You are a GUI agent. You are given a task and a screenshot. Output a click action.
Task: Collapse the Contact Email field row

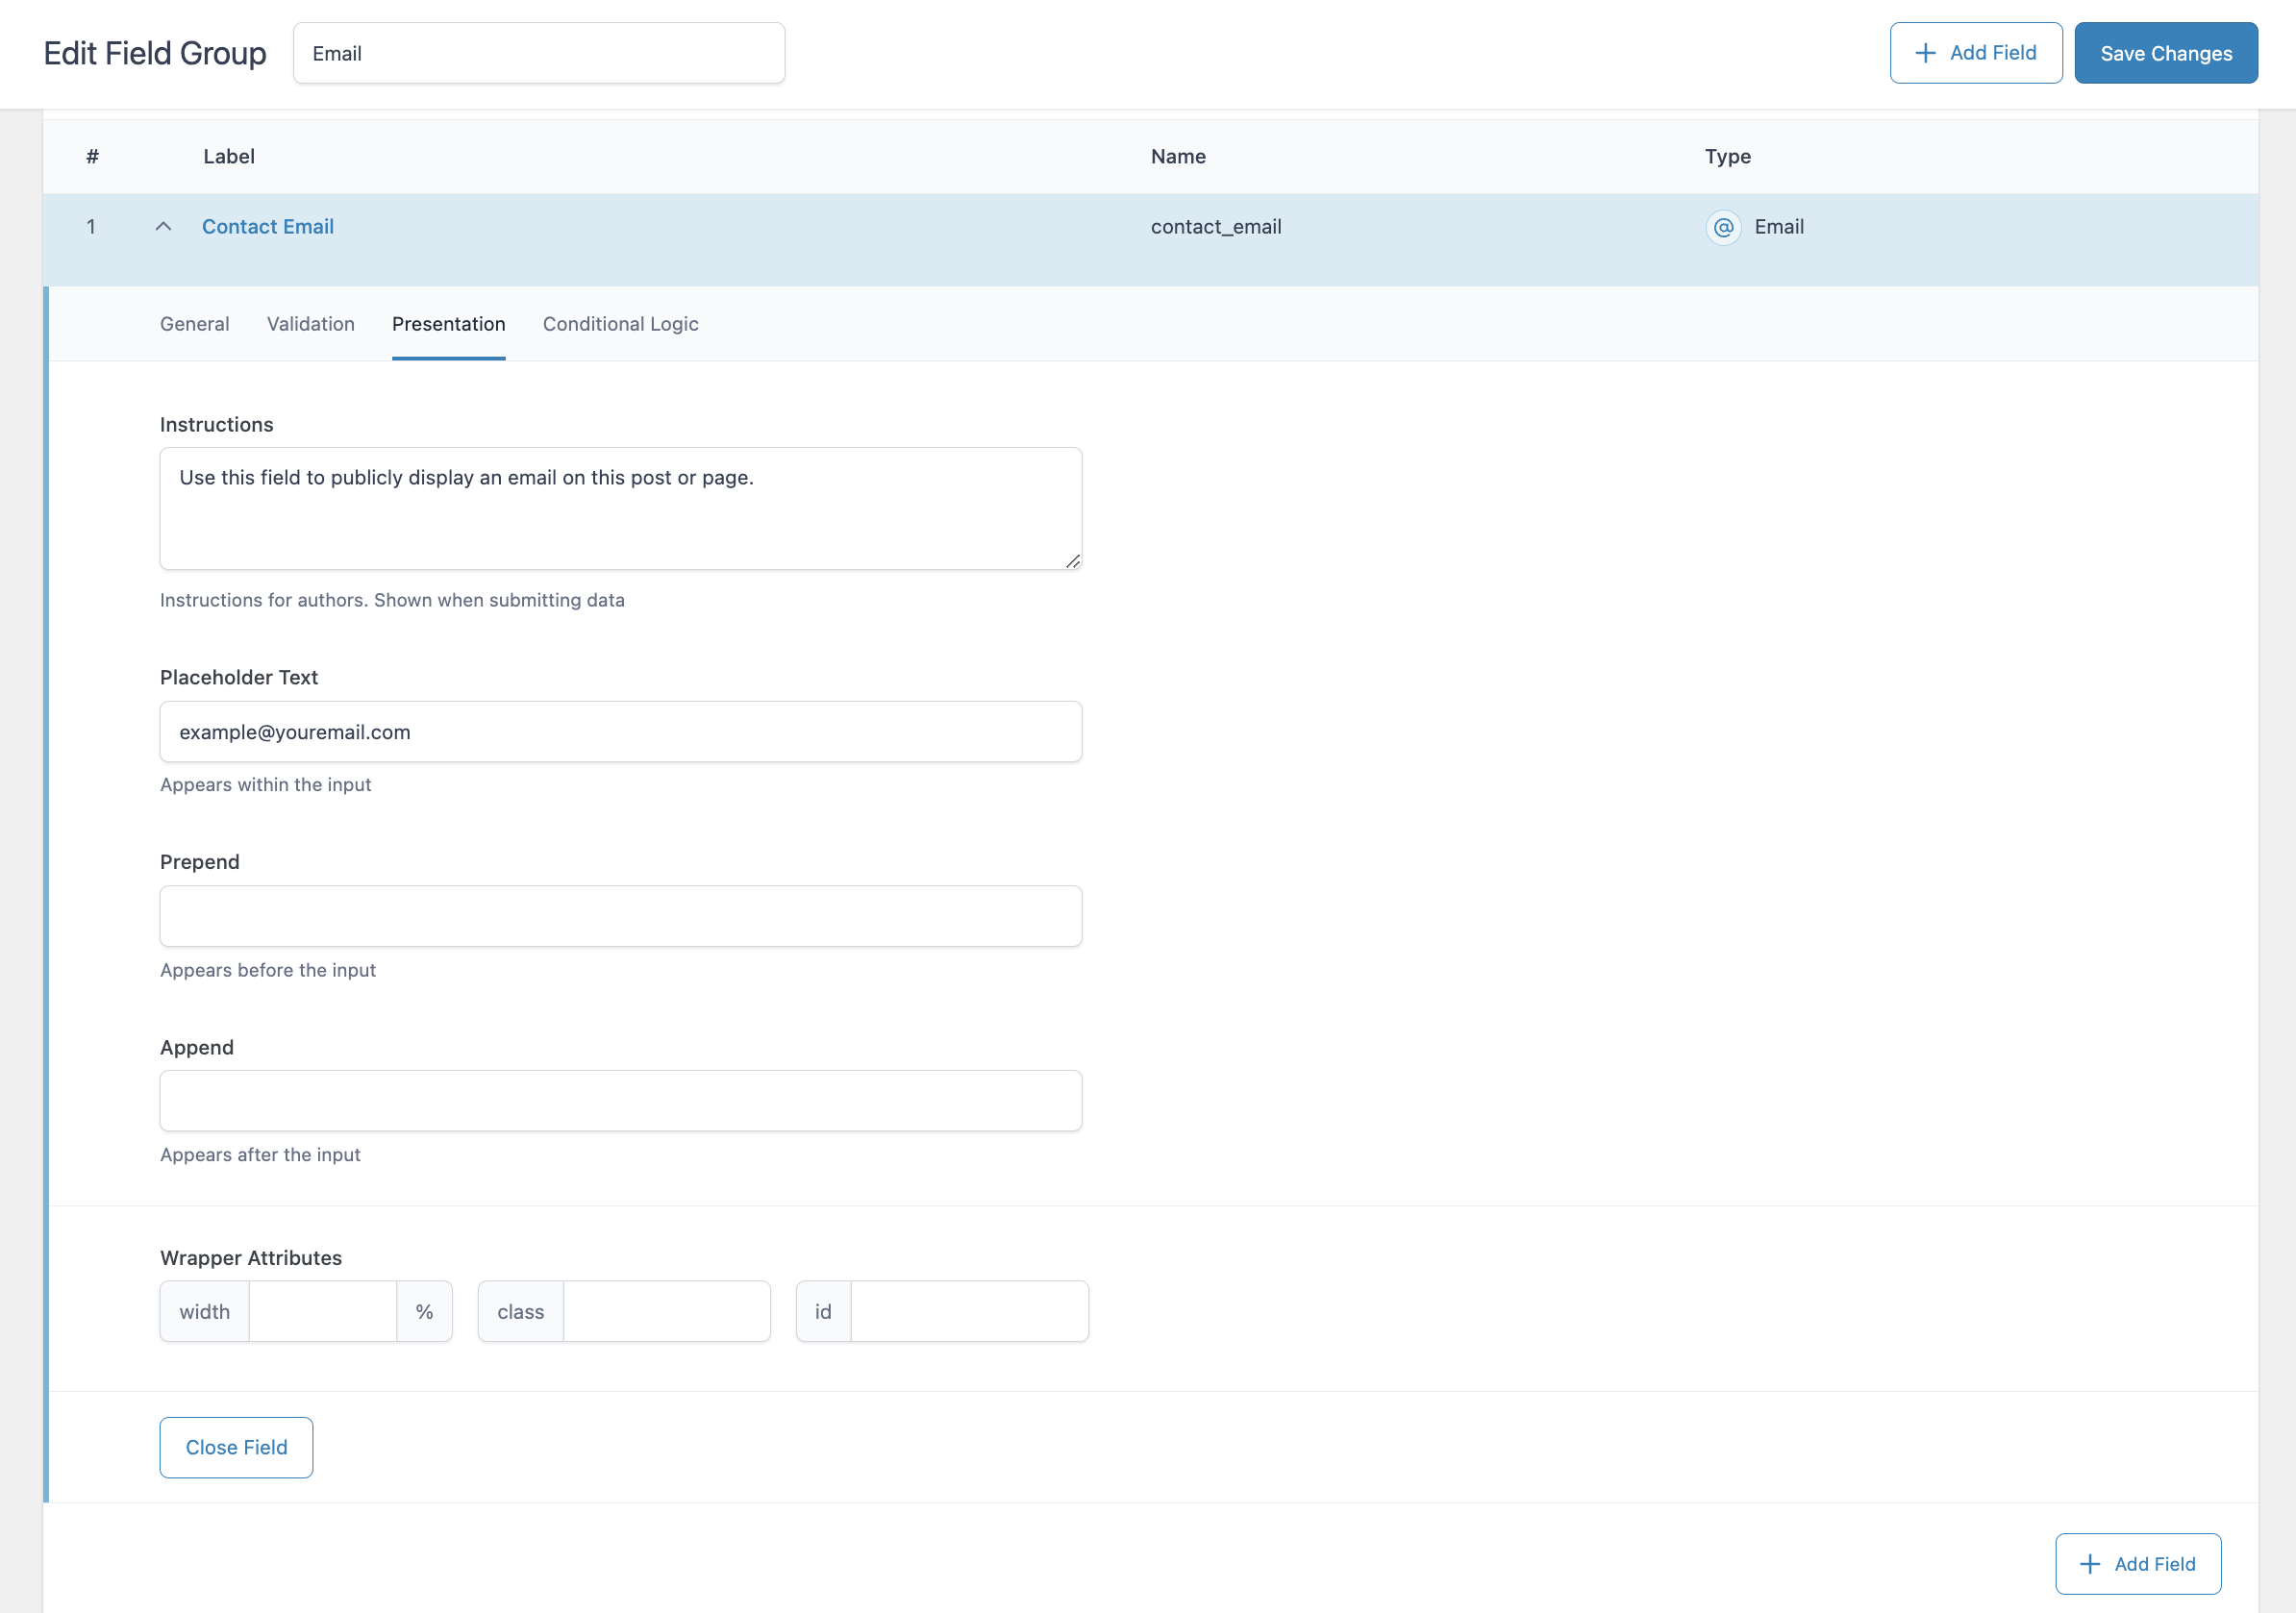tap(163, 226)
